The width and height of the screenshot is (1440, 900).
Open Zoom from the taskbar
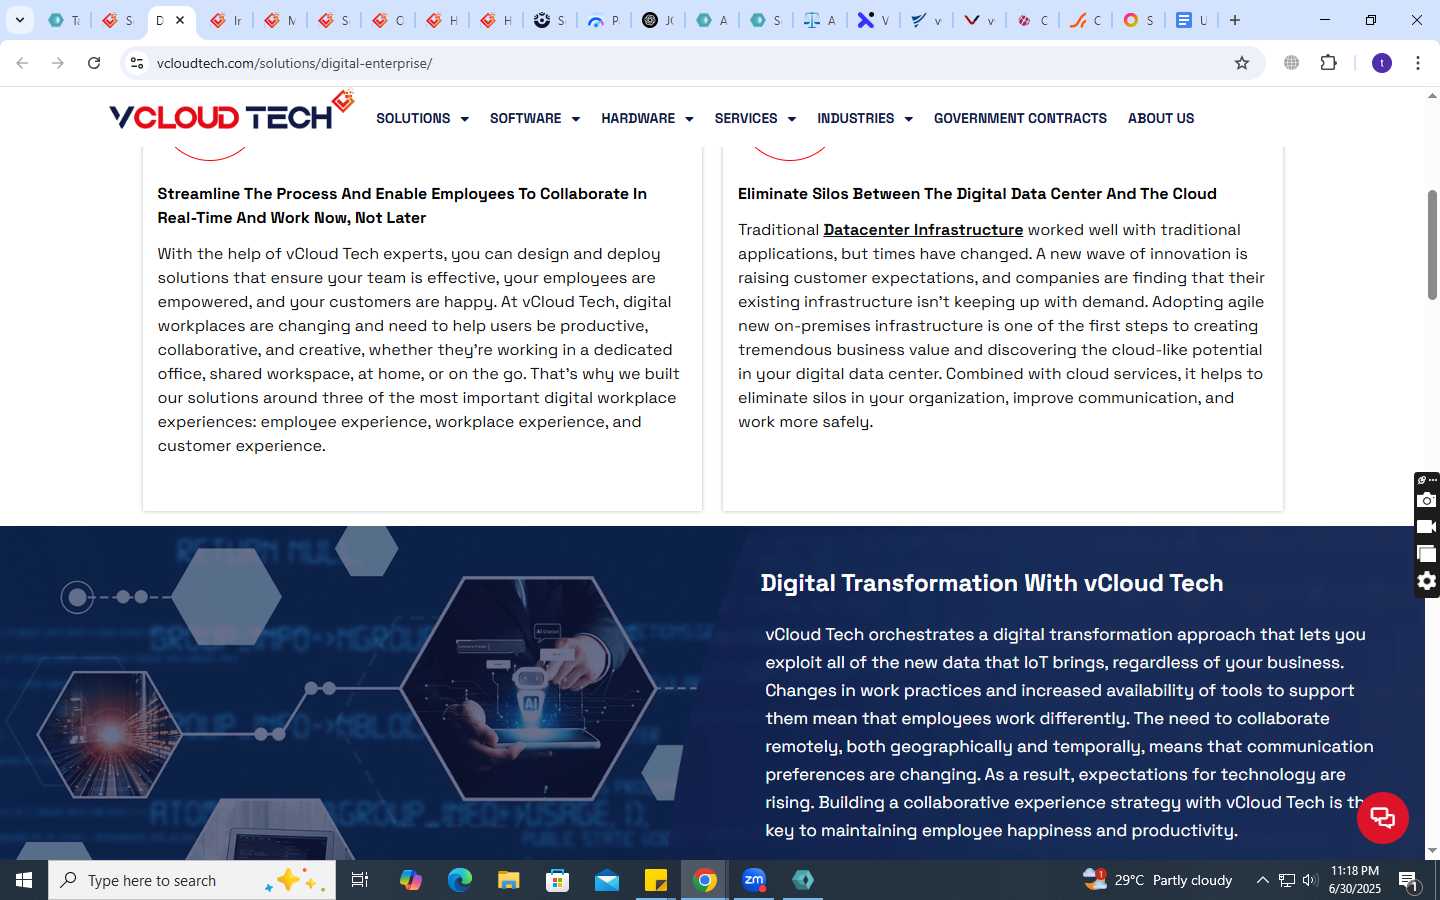[x=754, y=880]
